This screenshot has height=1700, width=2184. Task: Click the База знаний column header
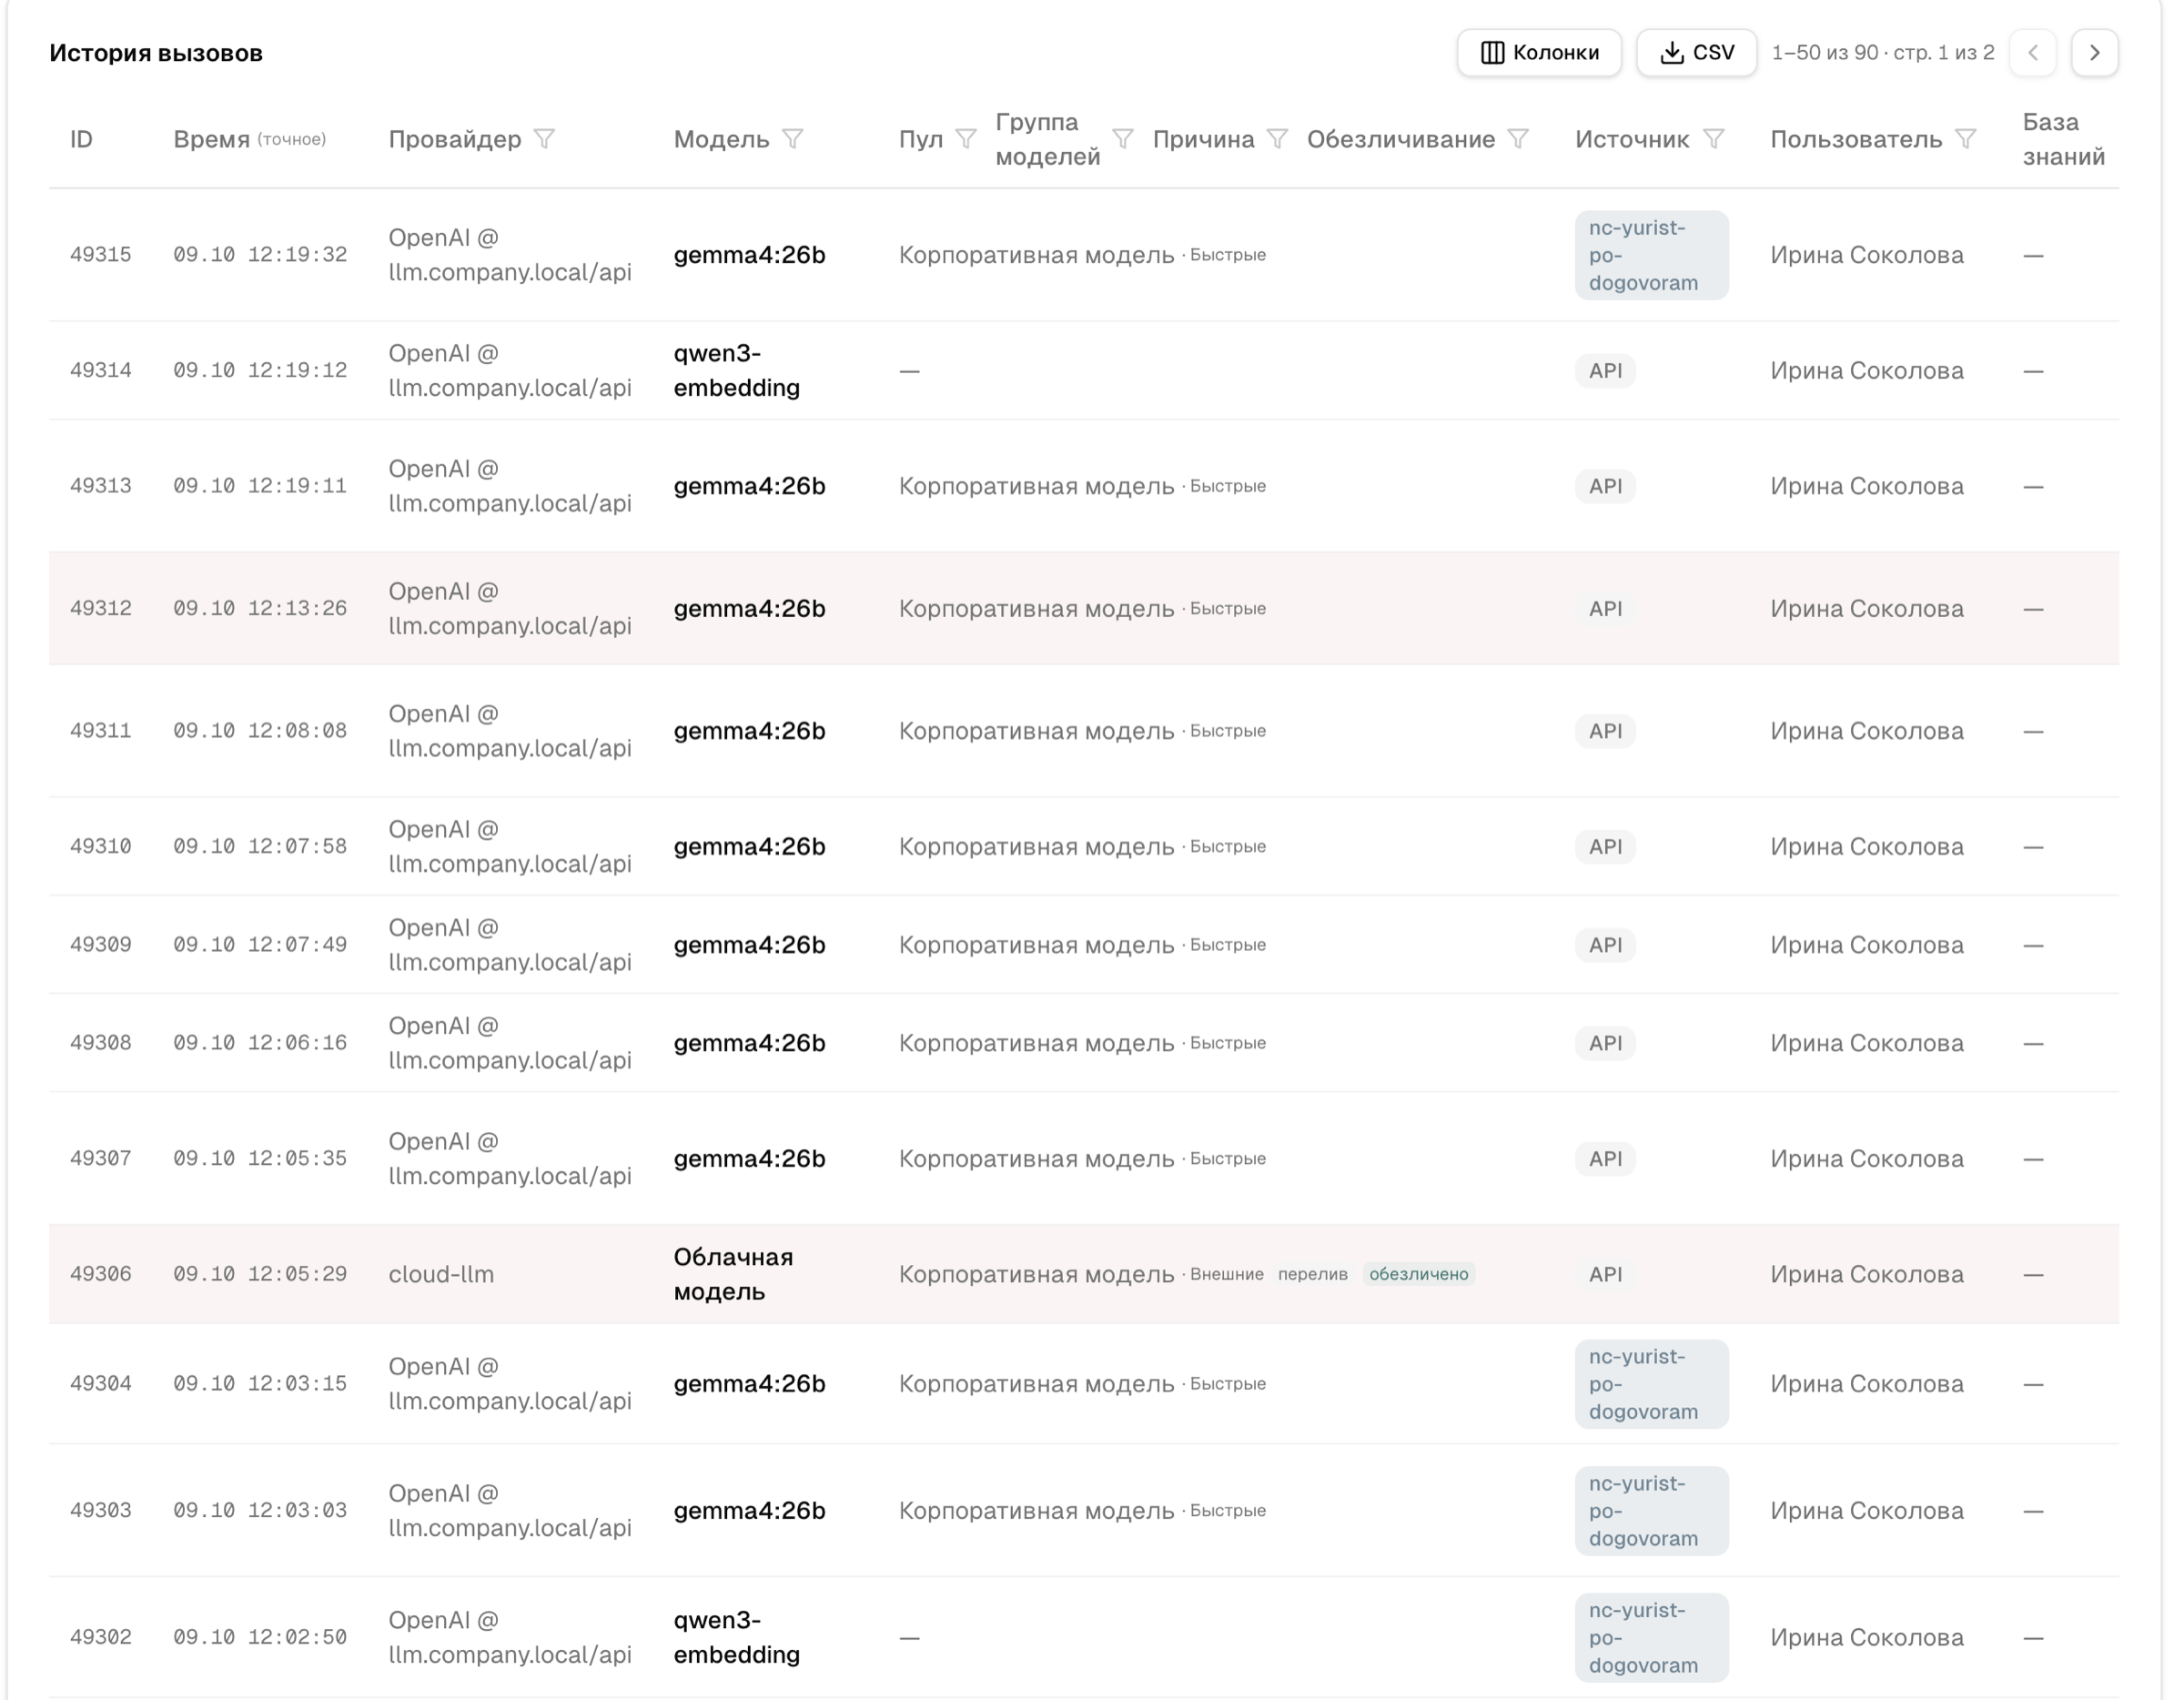pos(2064,139)
